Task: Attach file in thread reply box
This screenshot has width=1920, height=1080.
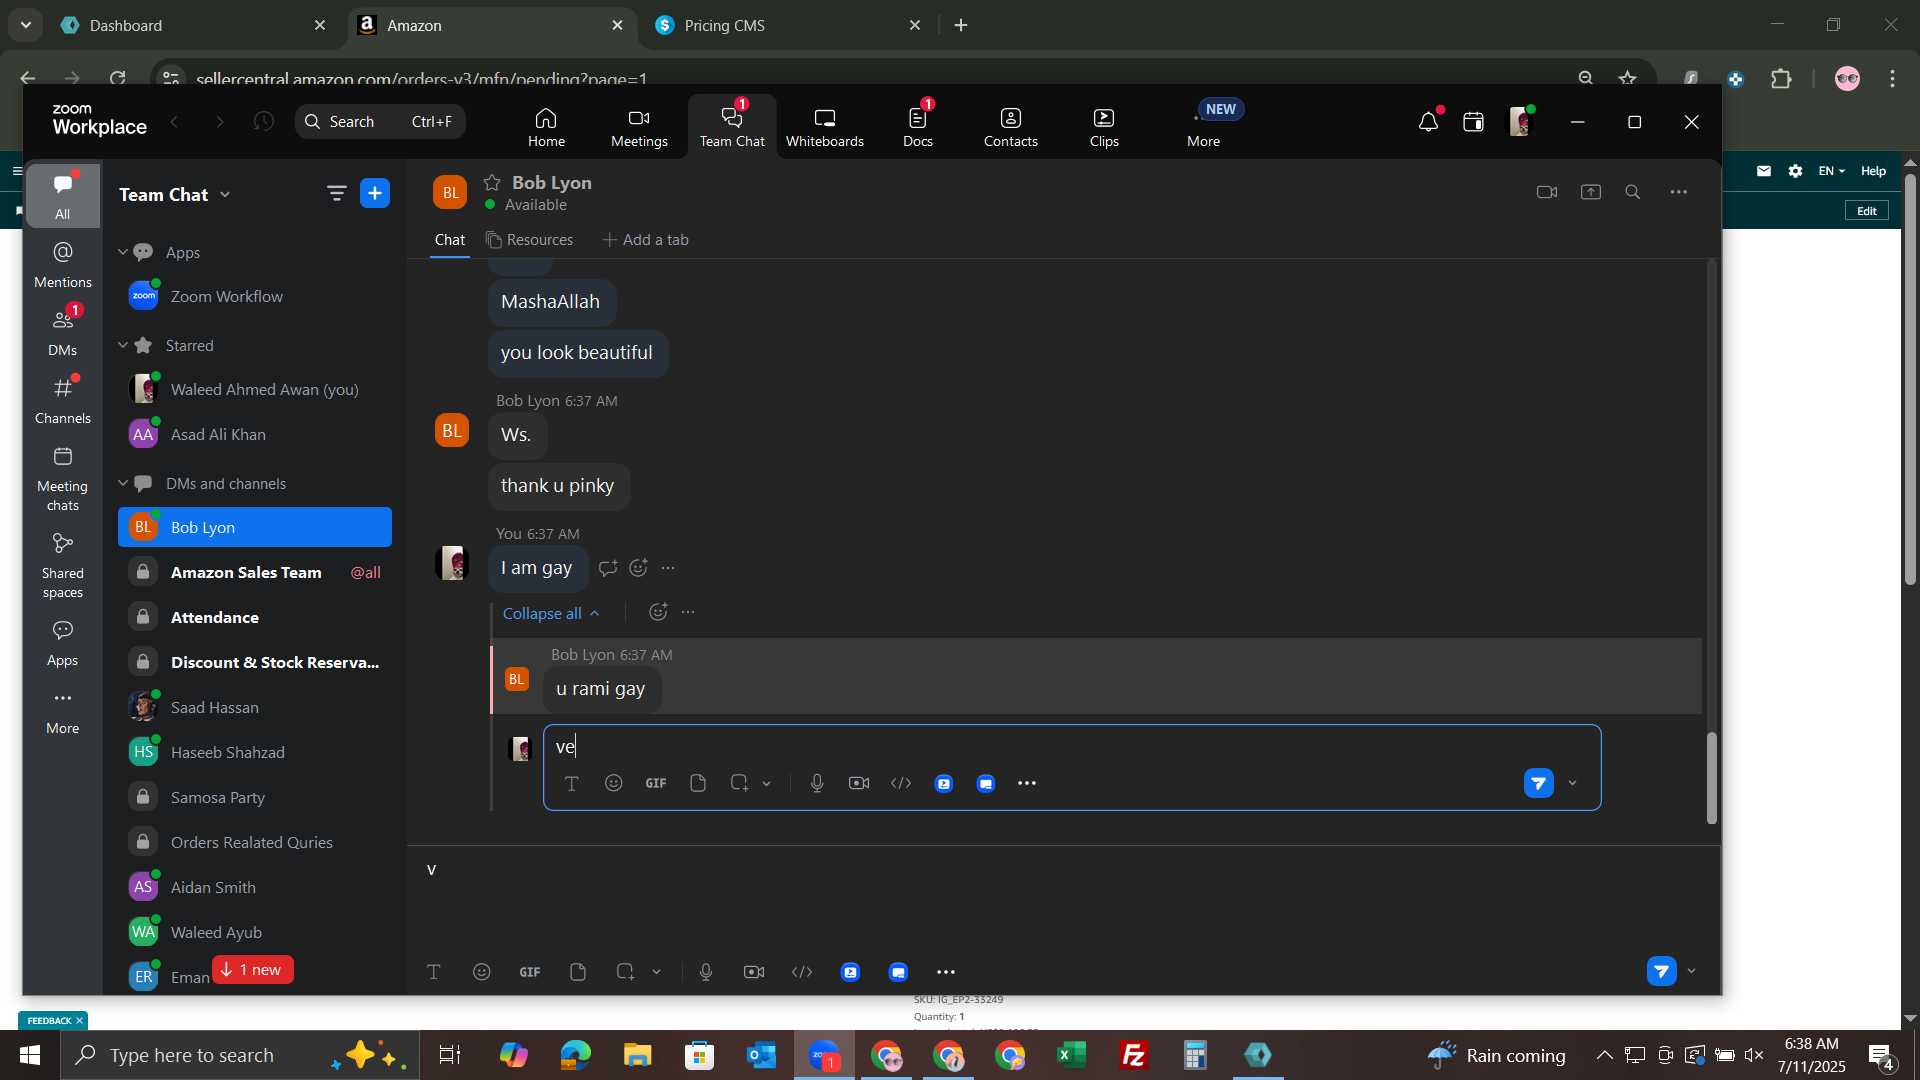Action: tap(698, 783)
